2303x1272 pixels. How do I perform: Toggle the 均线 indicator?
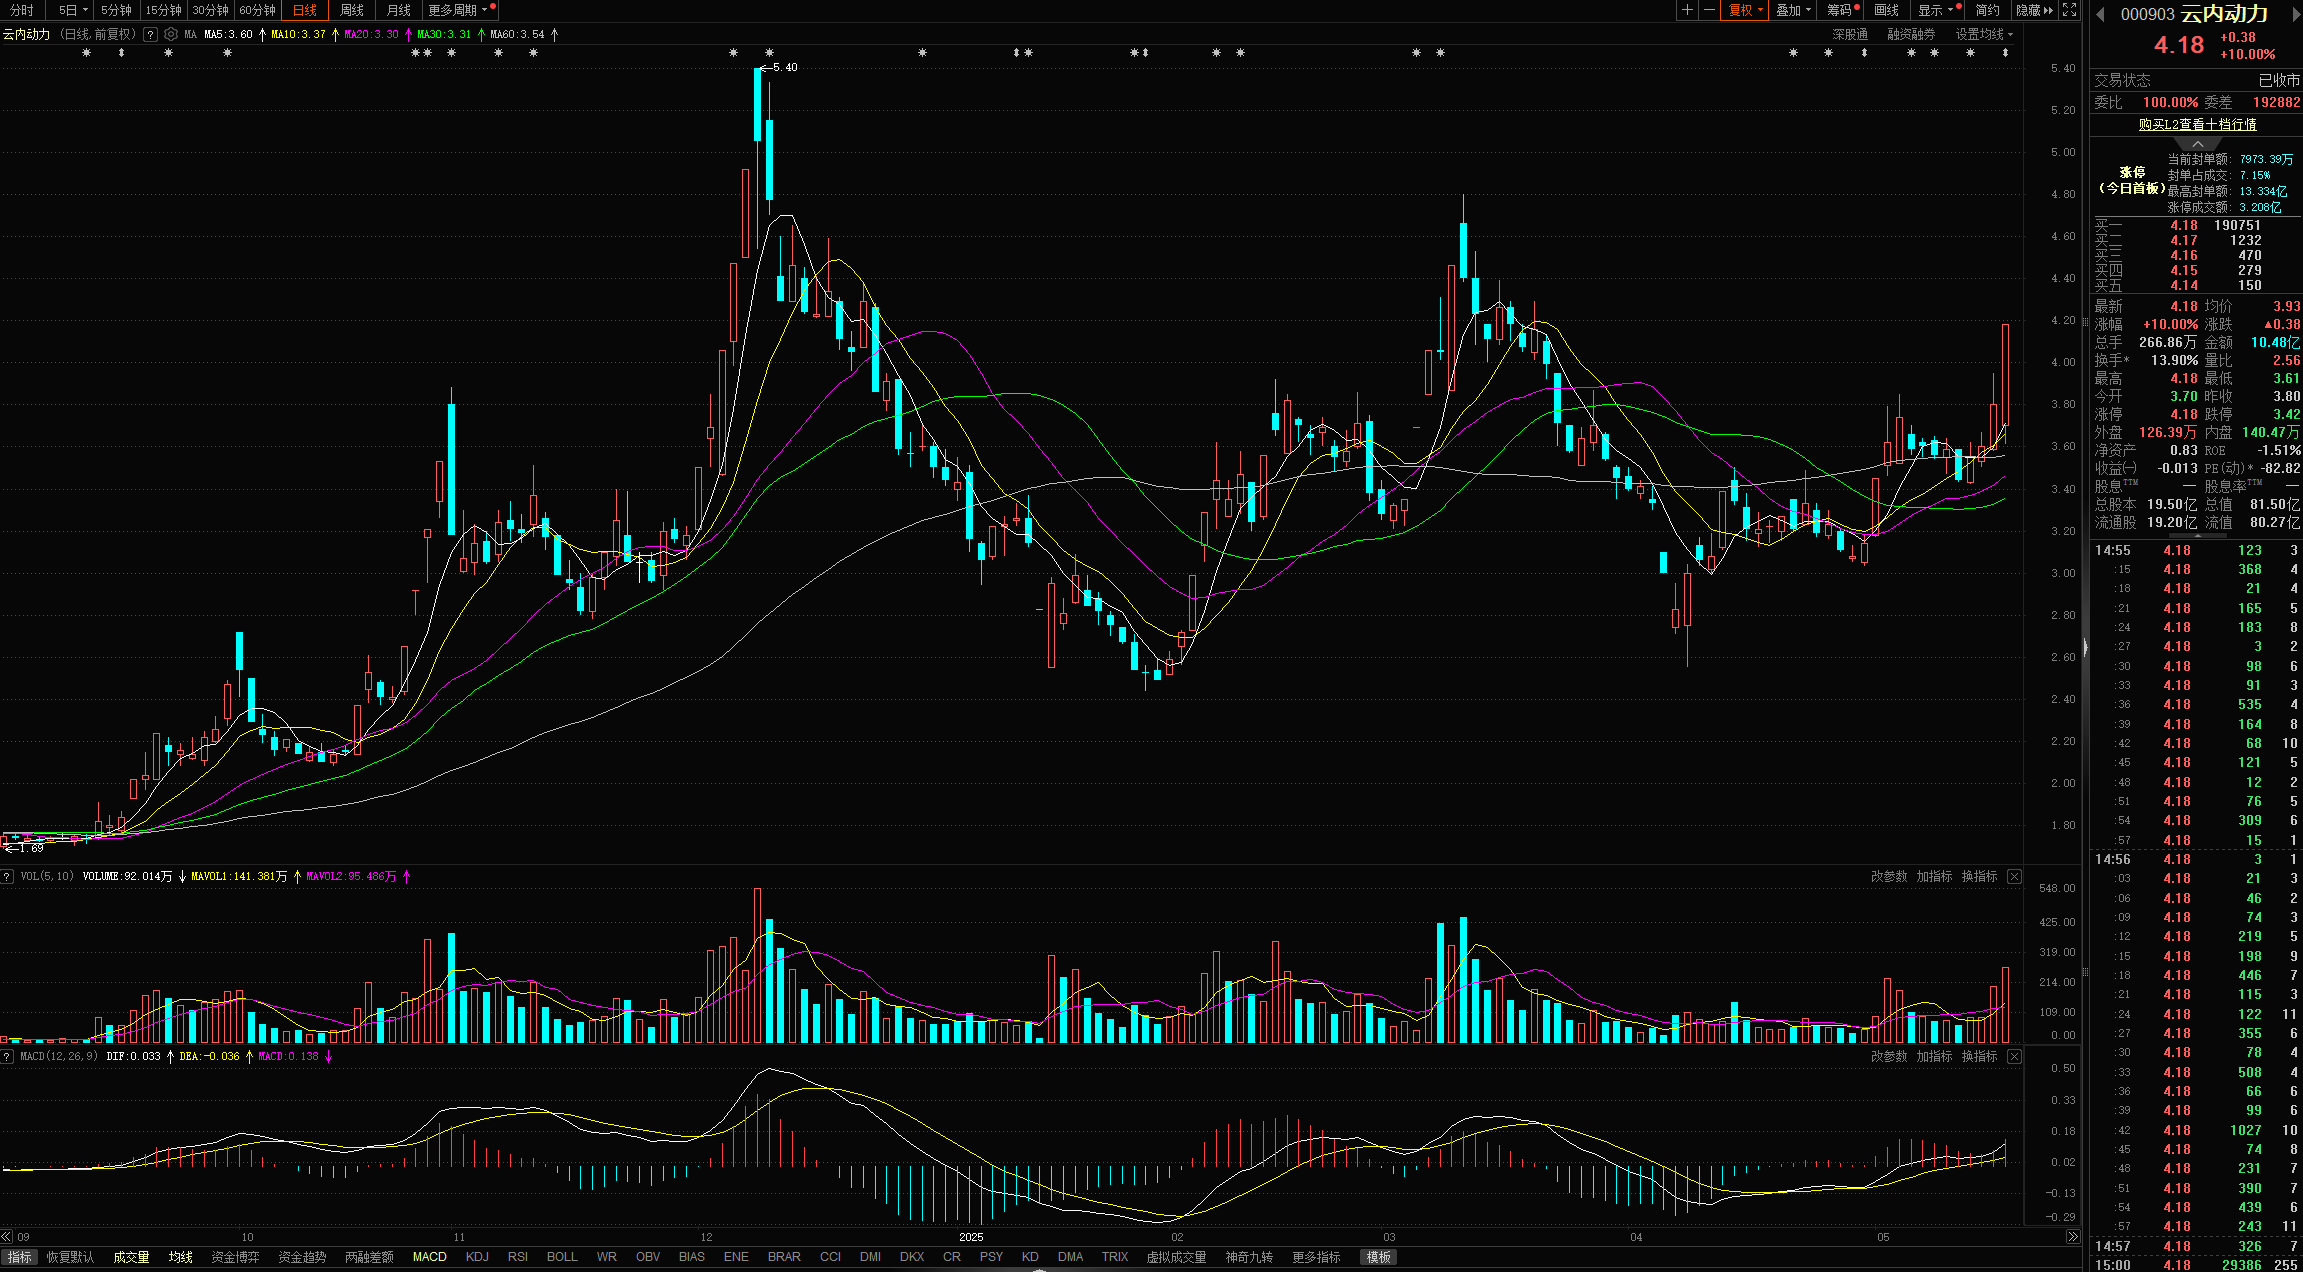pos(180,1258)
